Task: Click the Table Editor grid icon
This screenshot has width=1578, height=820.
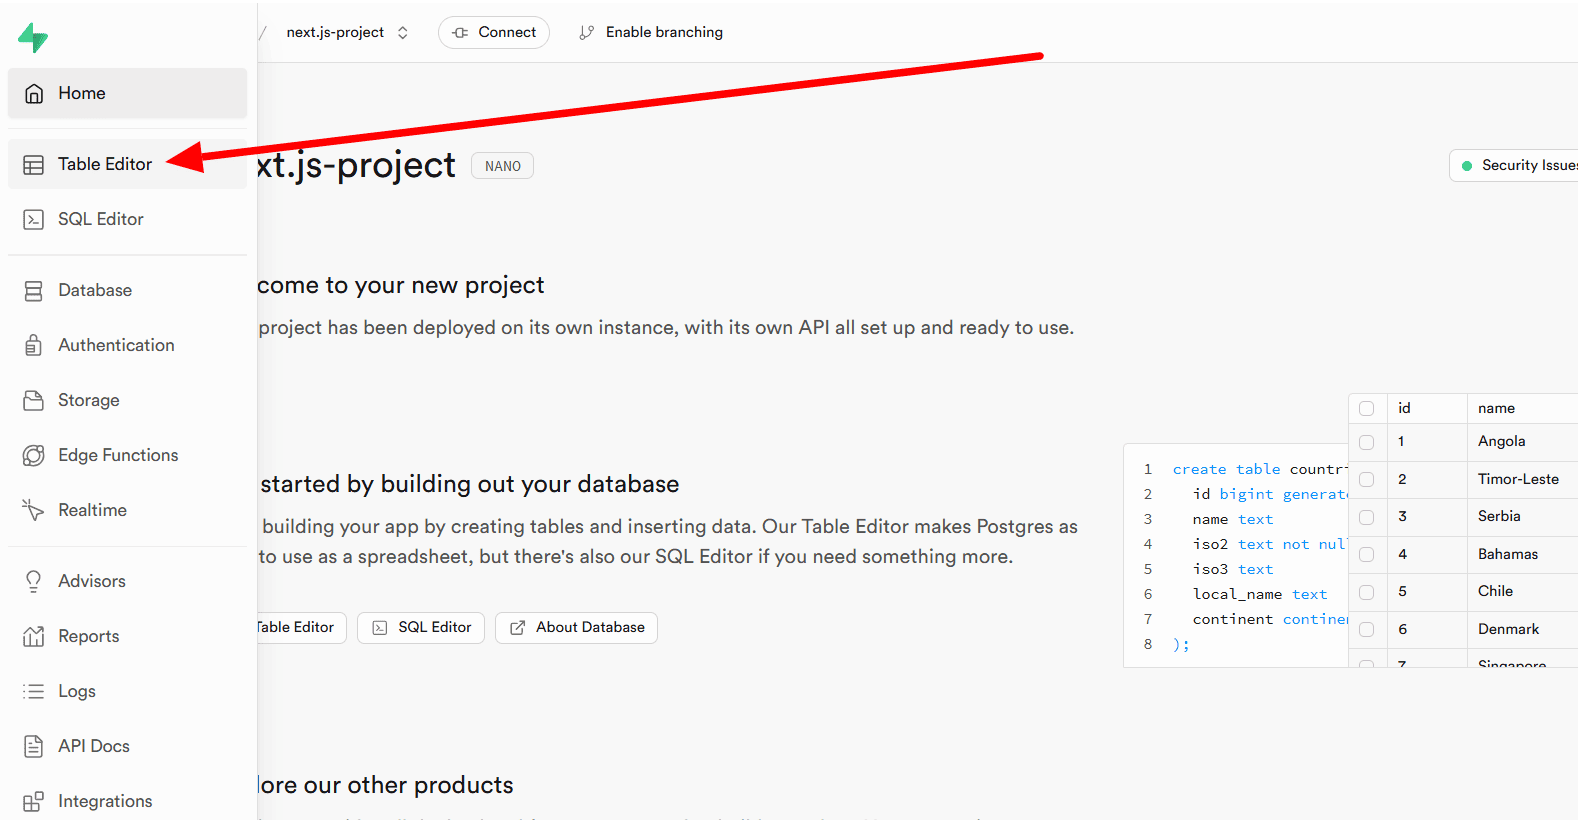Action: click(x=34, y=164)
